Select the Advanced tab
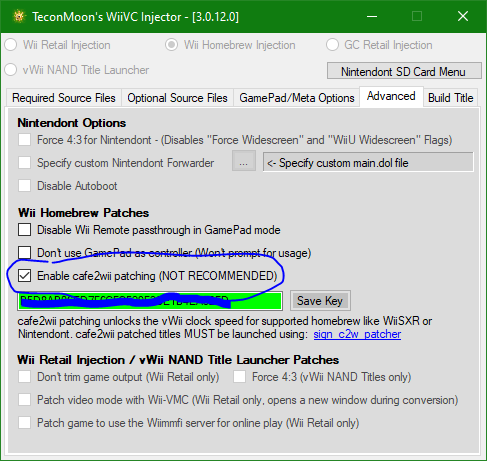Screen dimensions: 487x461 coord(391,96)
